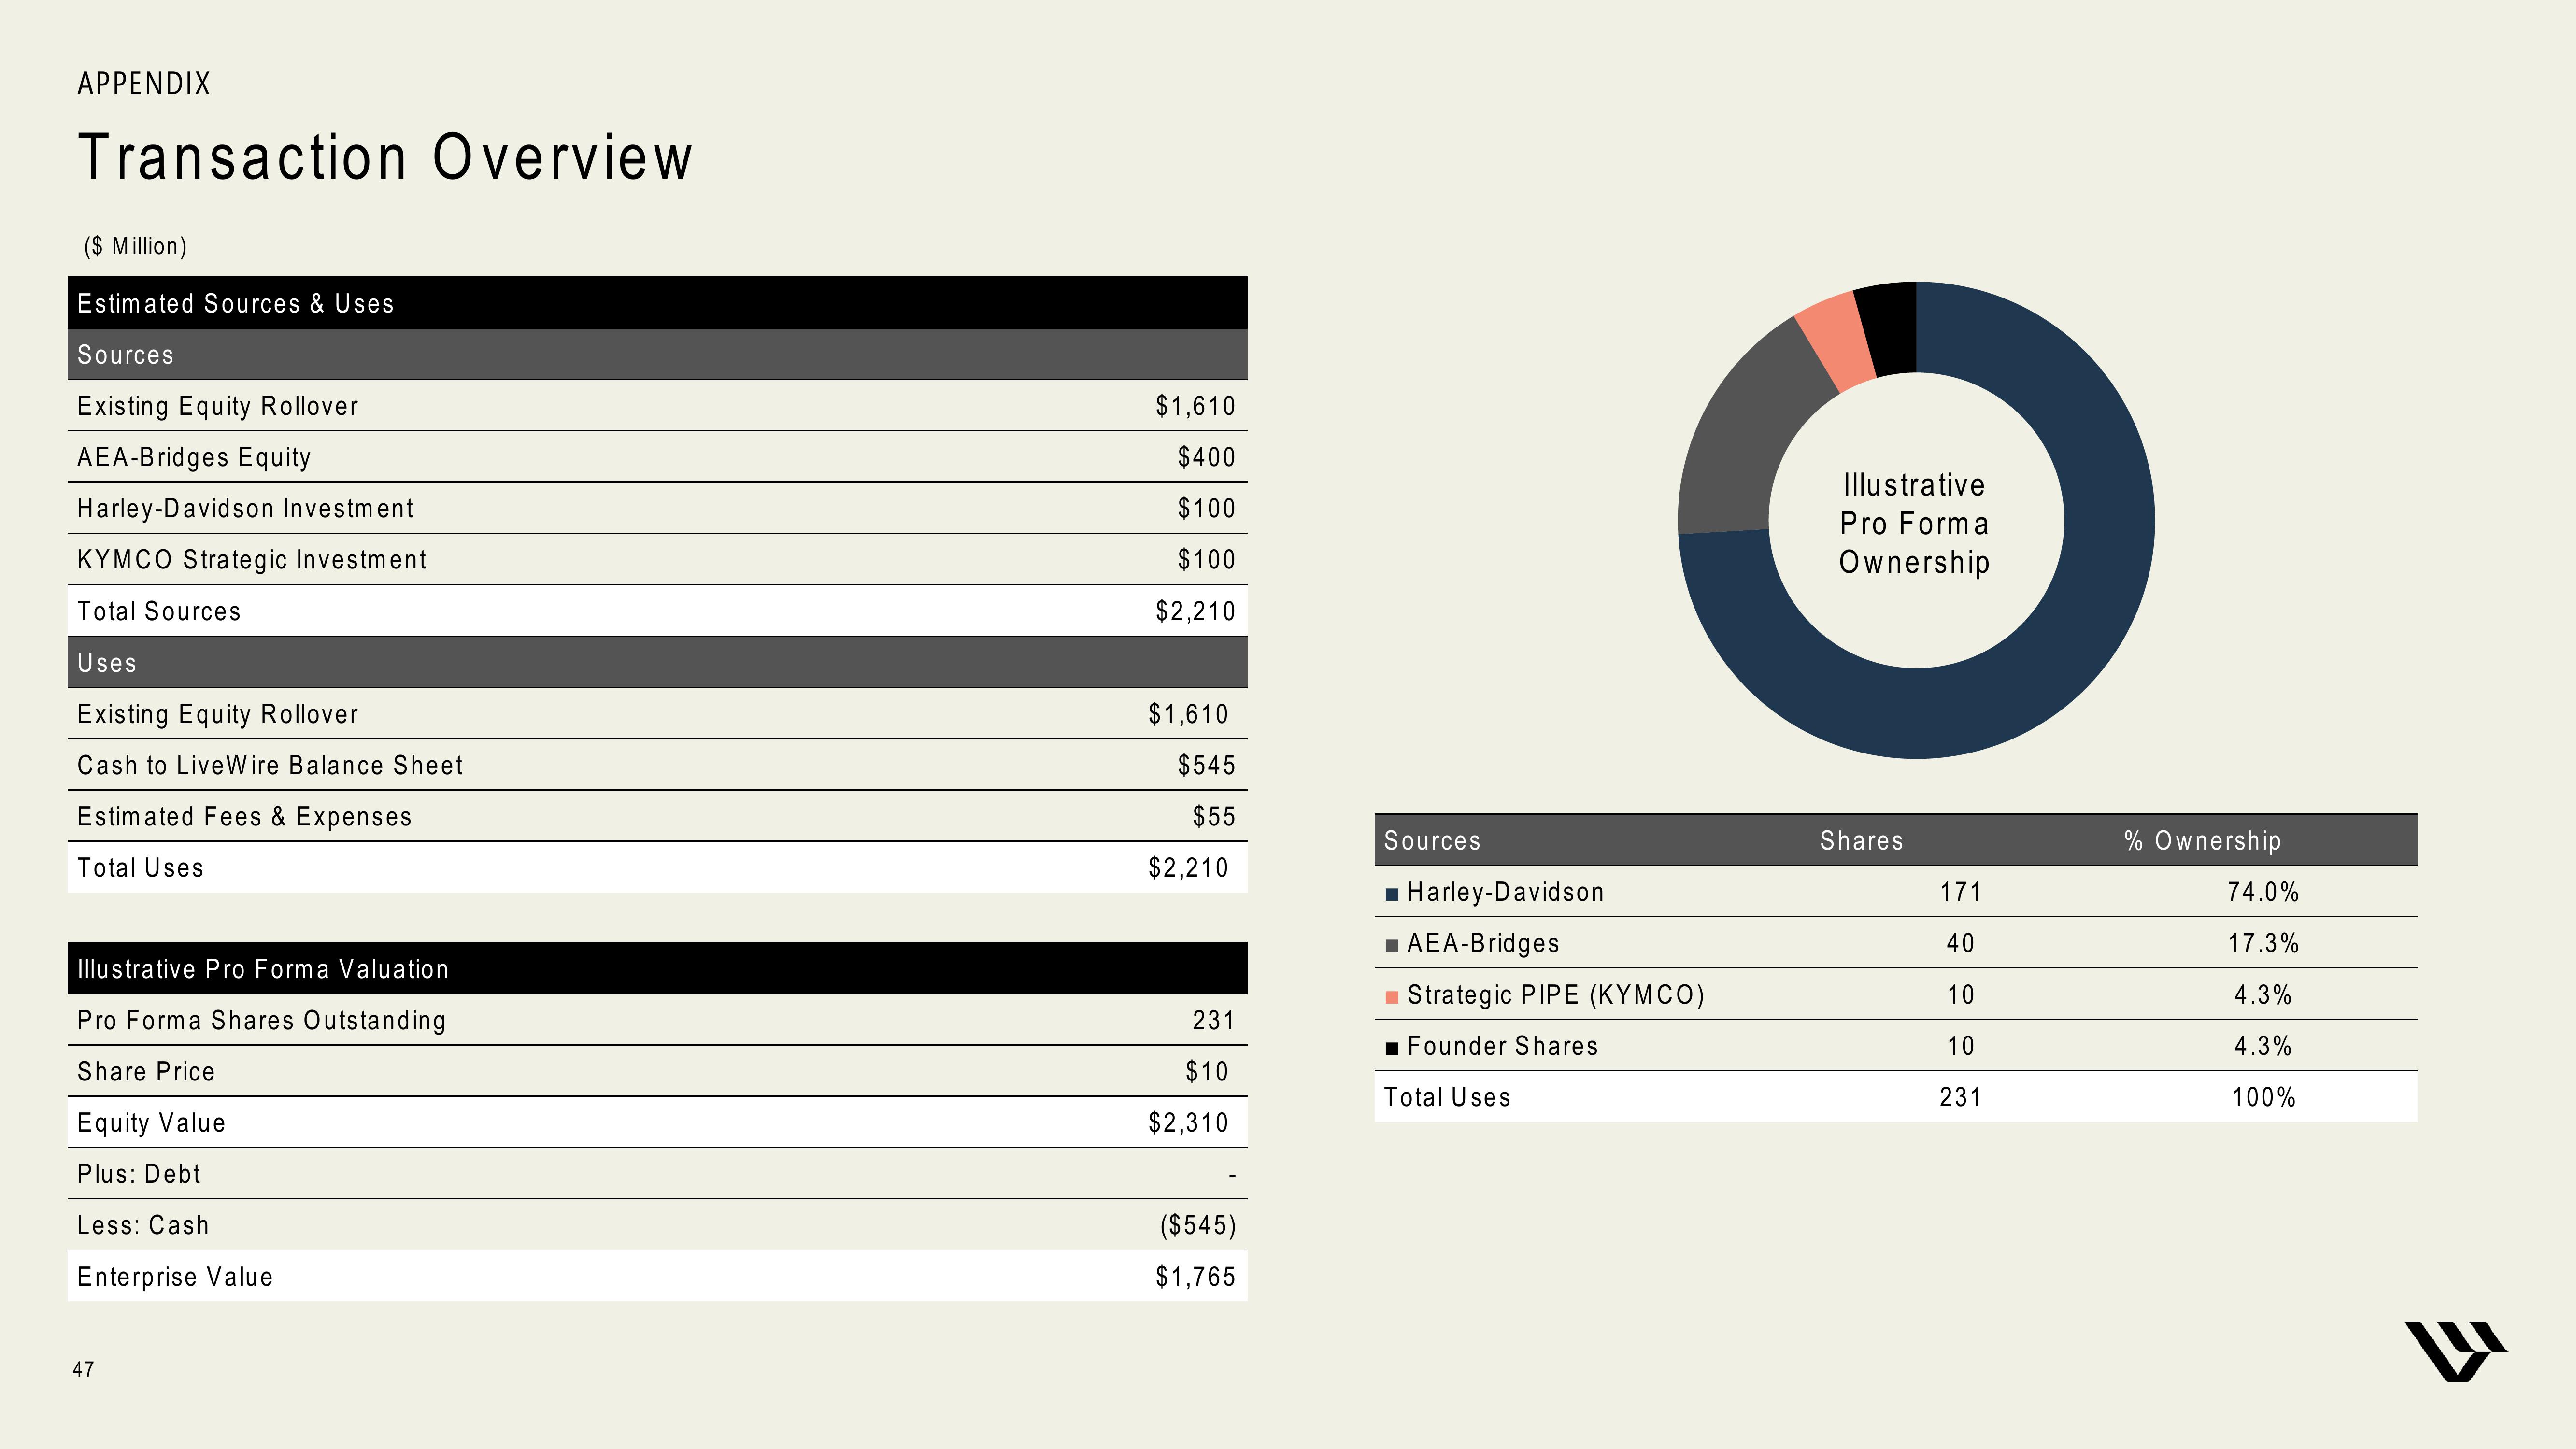Click the '$55' value
The image size is (2576, 1449).
tap(1214, 817)
